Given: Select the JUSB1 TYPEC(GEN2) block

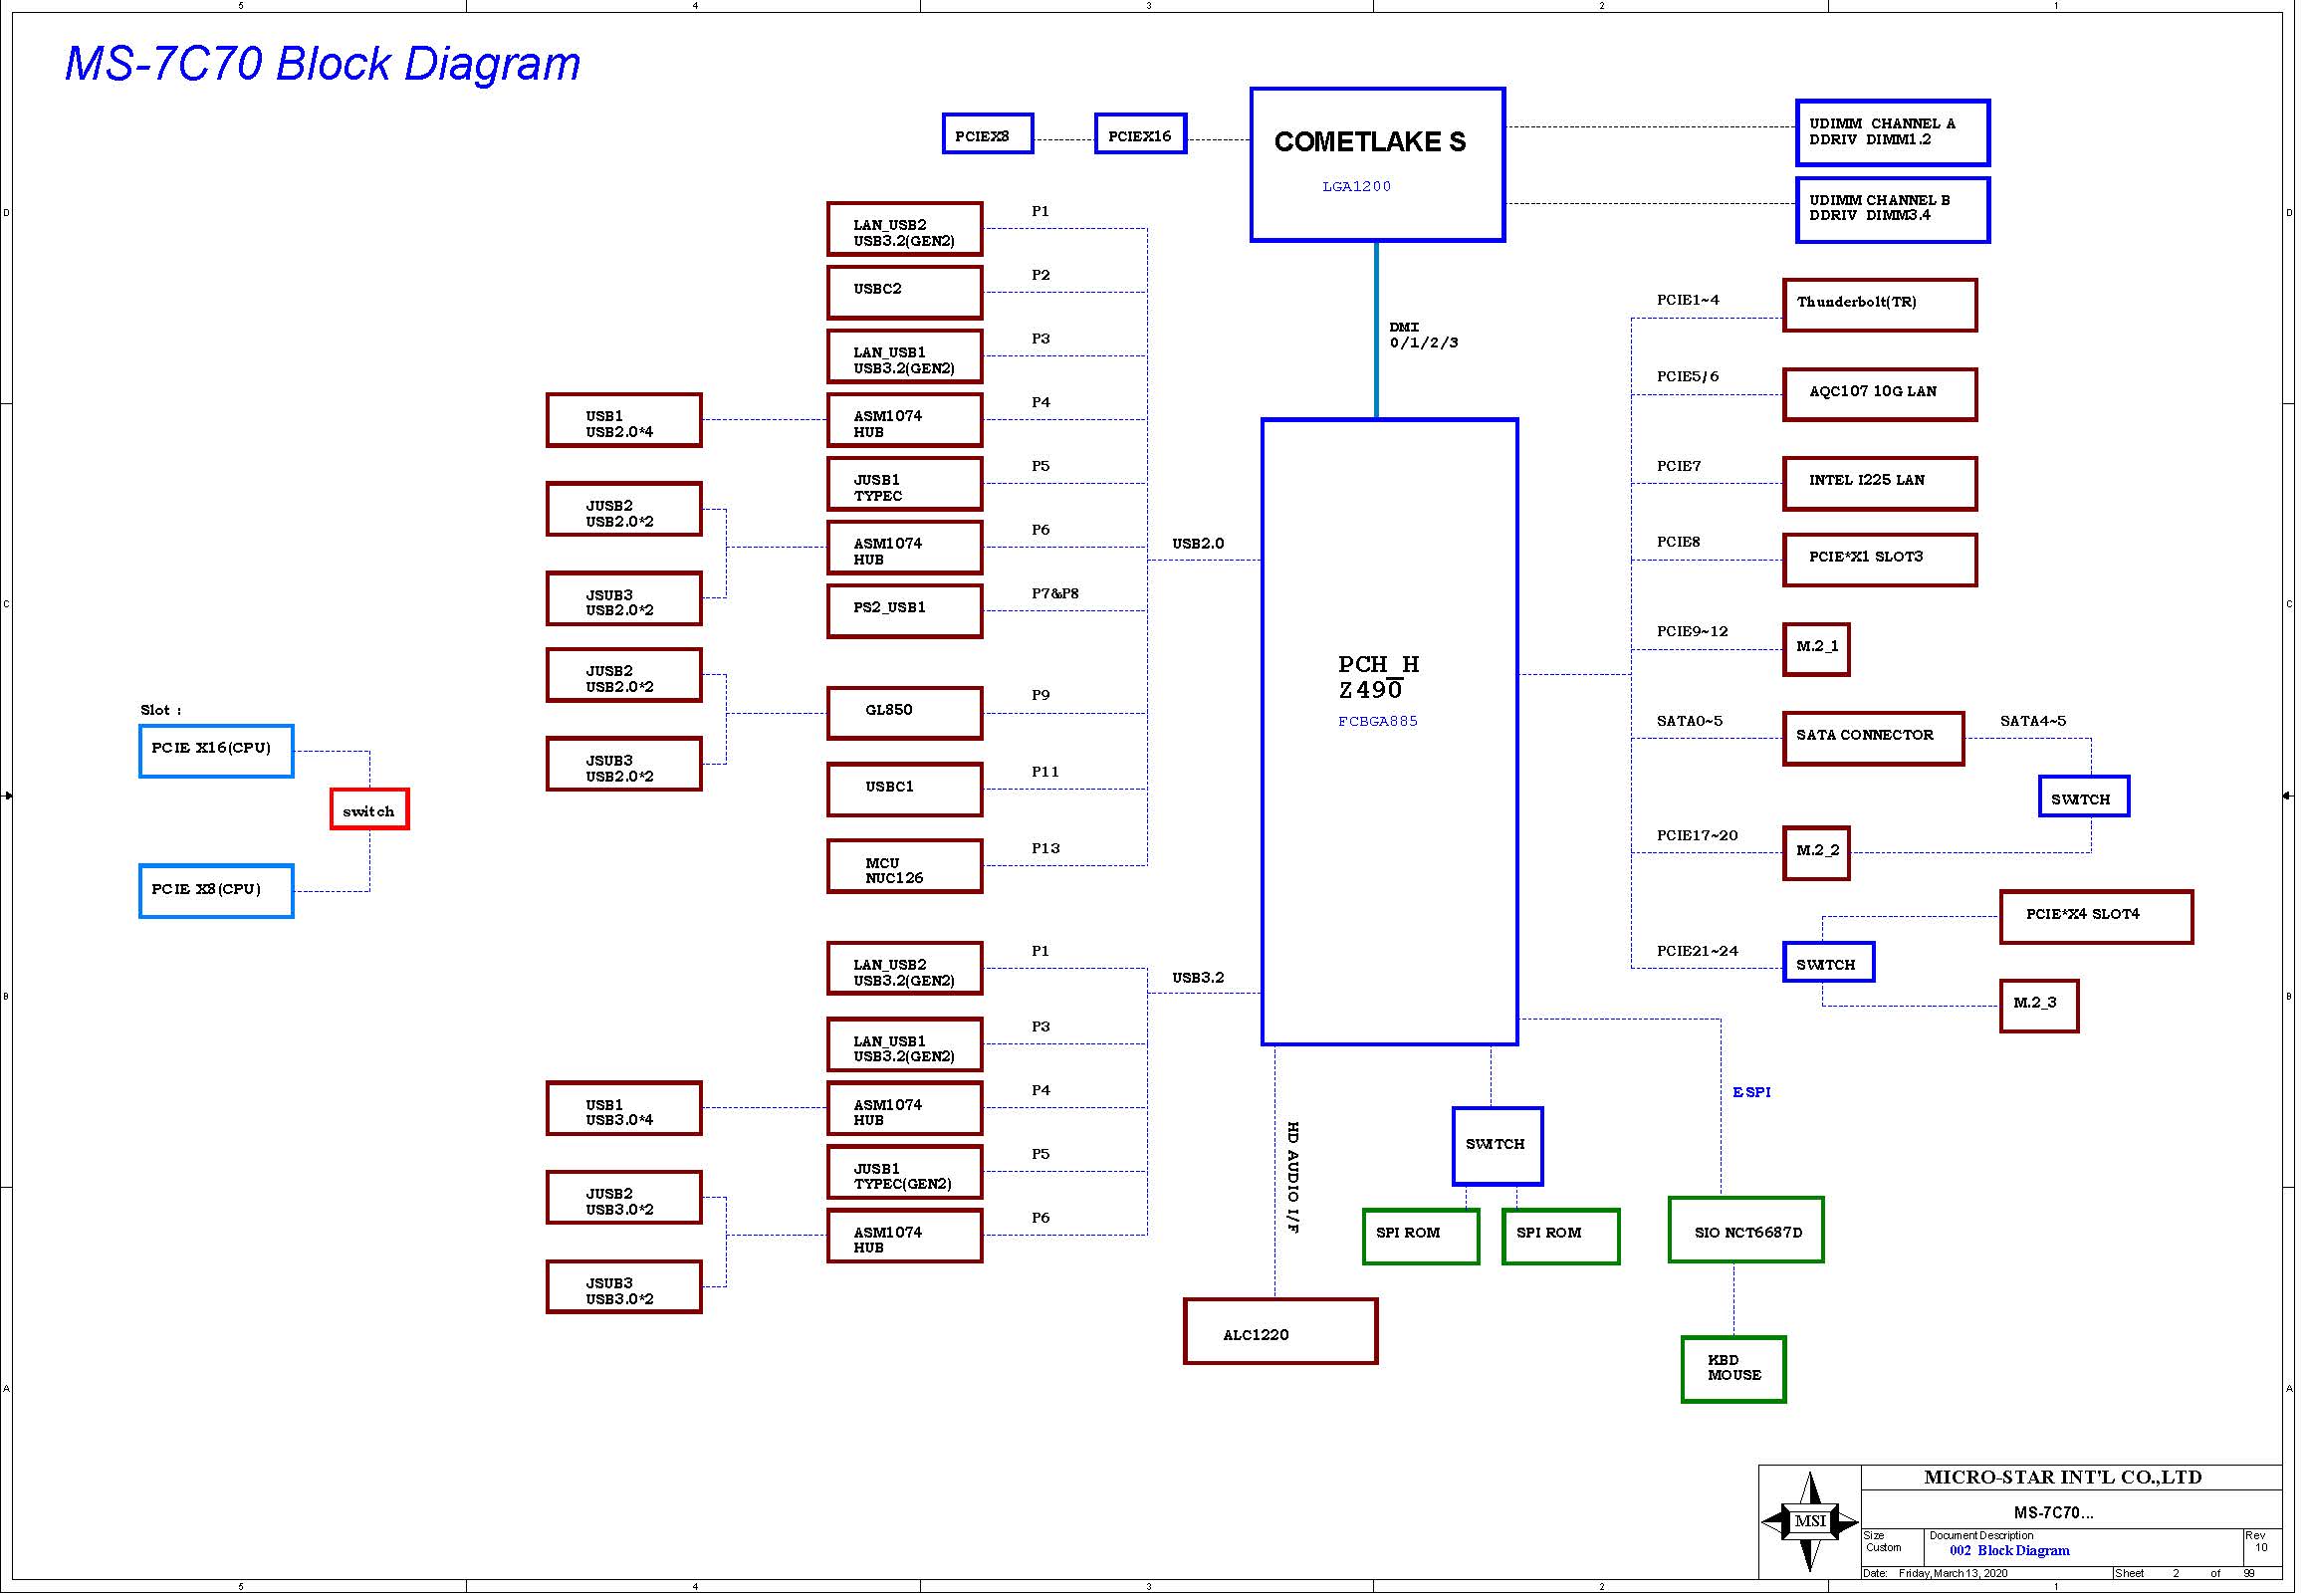Looking at the screenshot, I should [x=904, y=1172].
